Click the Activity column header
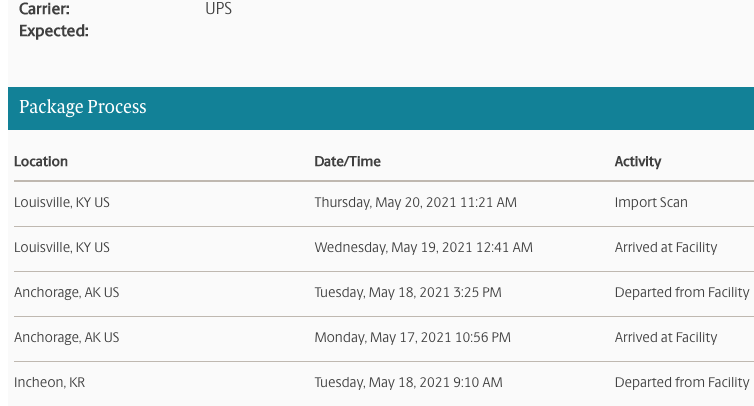This screenshot has height=406, width=754. 638,161
